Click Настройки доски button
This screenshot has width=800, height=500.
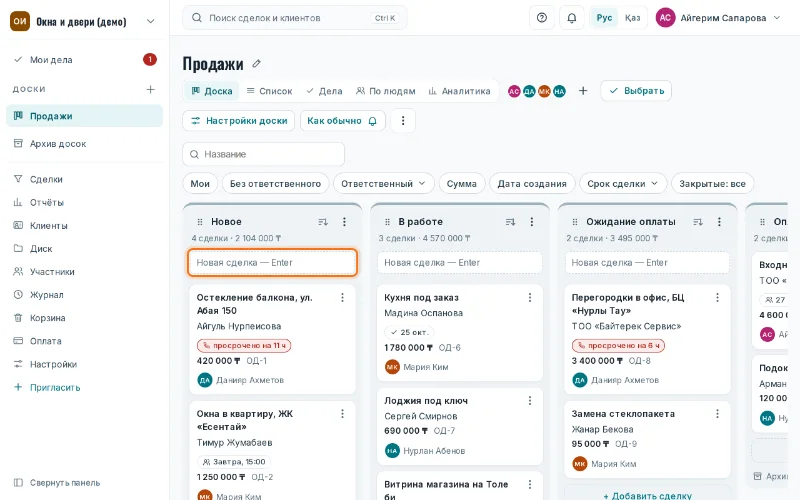click(239, 121)
